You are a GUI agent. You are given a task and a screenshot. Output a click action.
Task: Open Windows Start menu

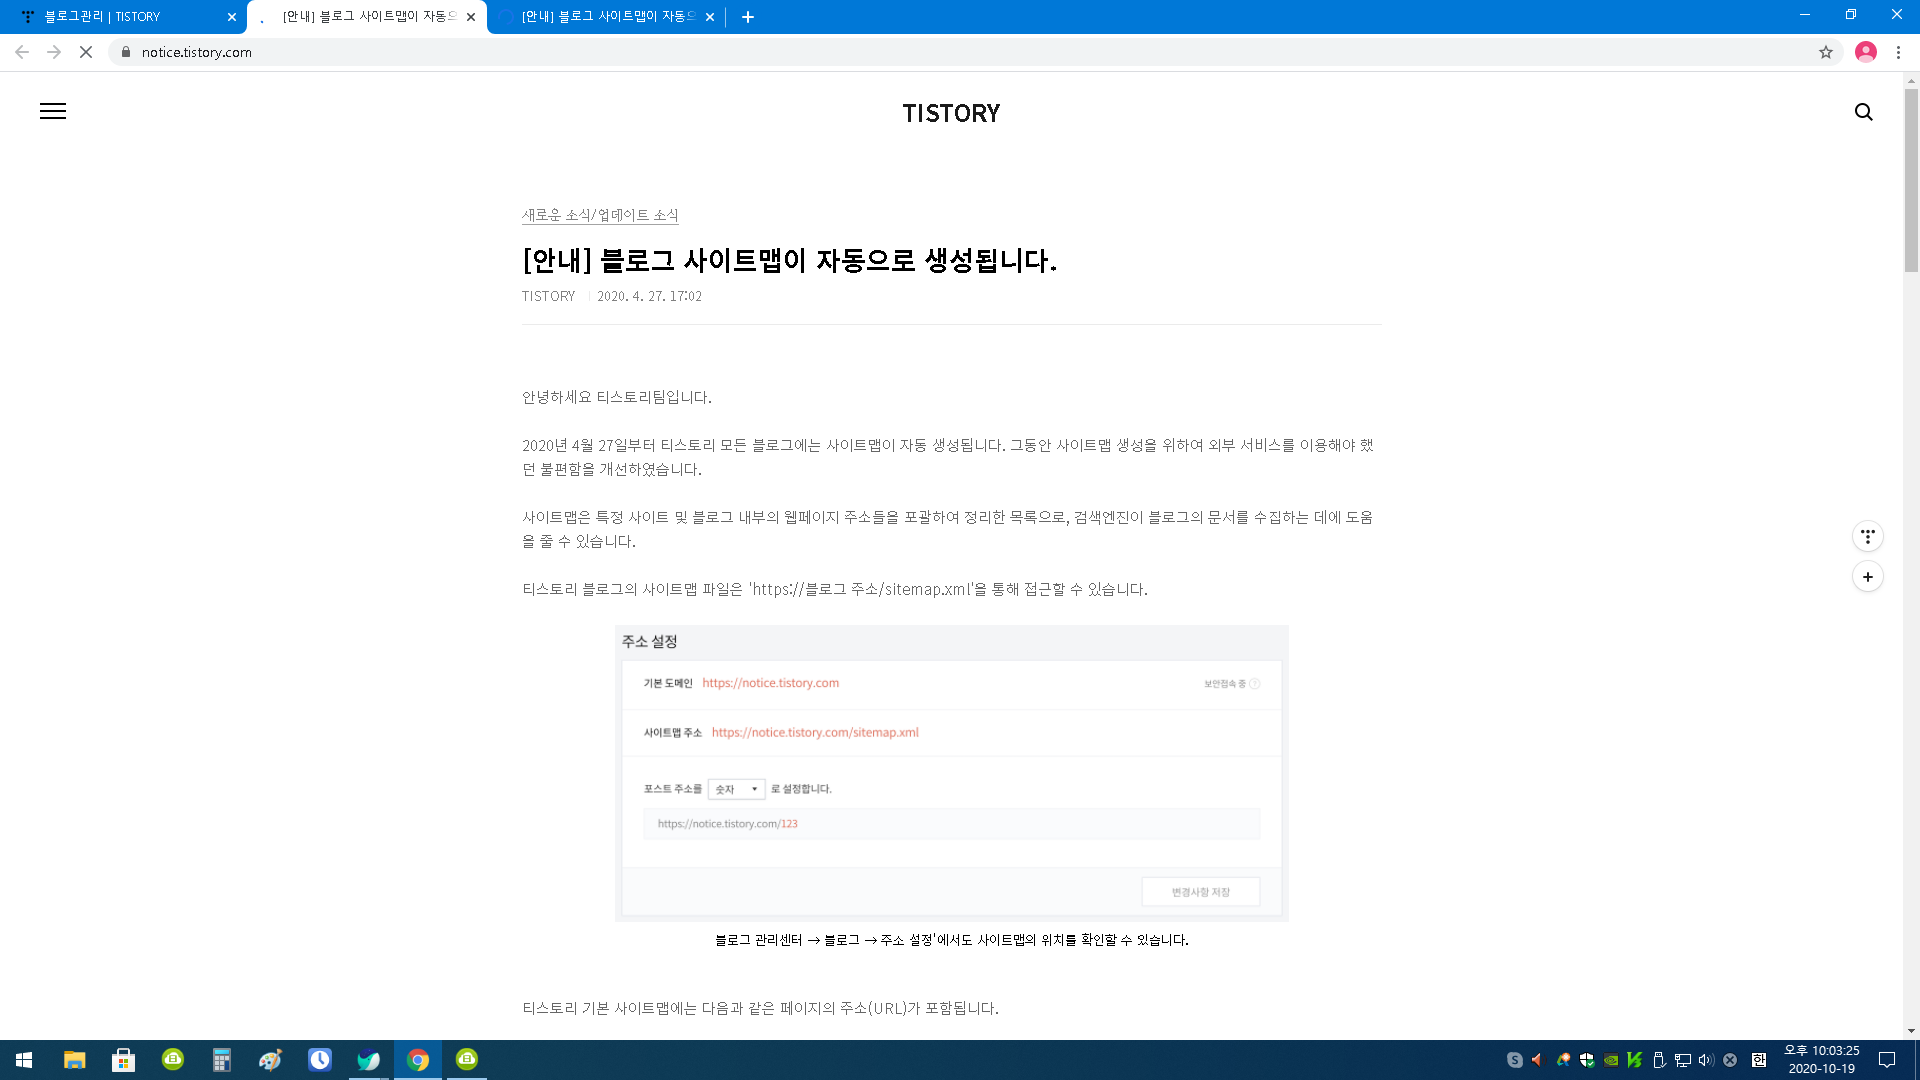tap(24, 1060)
